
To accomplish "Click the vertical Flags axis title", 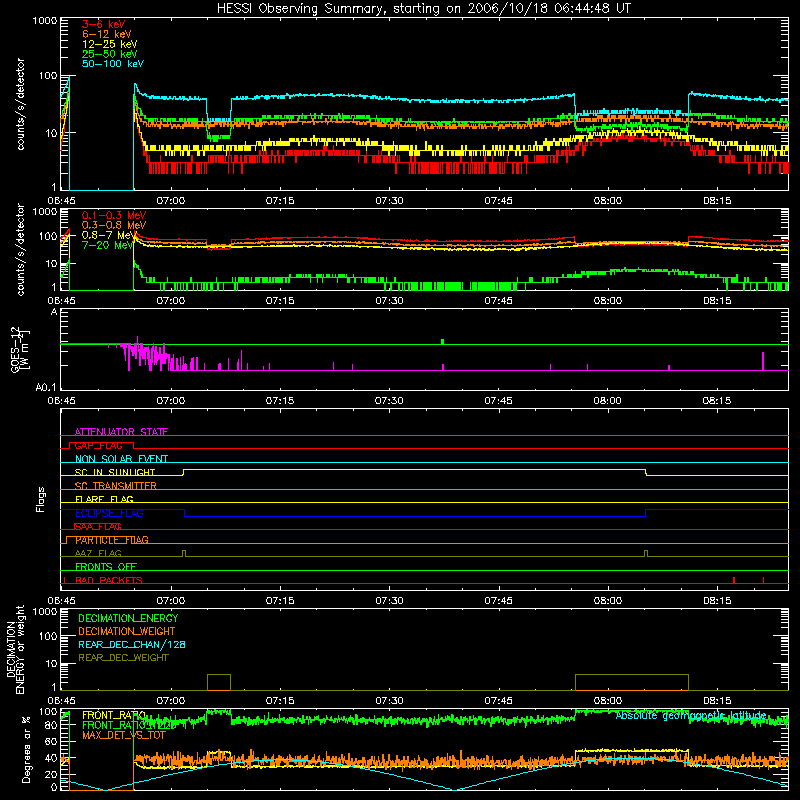I will [41, 499].
